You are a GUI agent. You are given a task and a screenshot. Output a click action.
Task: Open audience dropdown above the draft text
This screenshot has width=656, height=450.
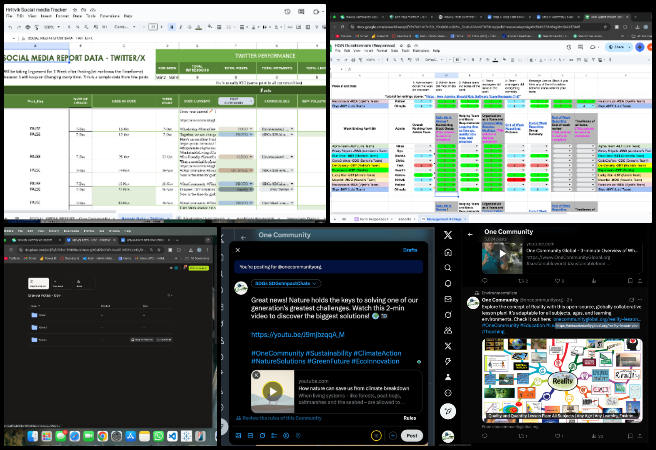tap(286, 283)
